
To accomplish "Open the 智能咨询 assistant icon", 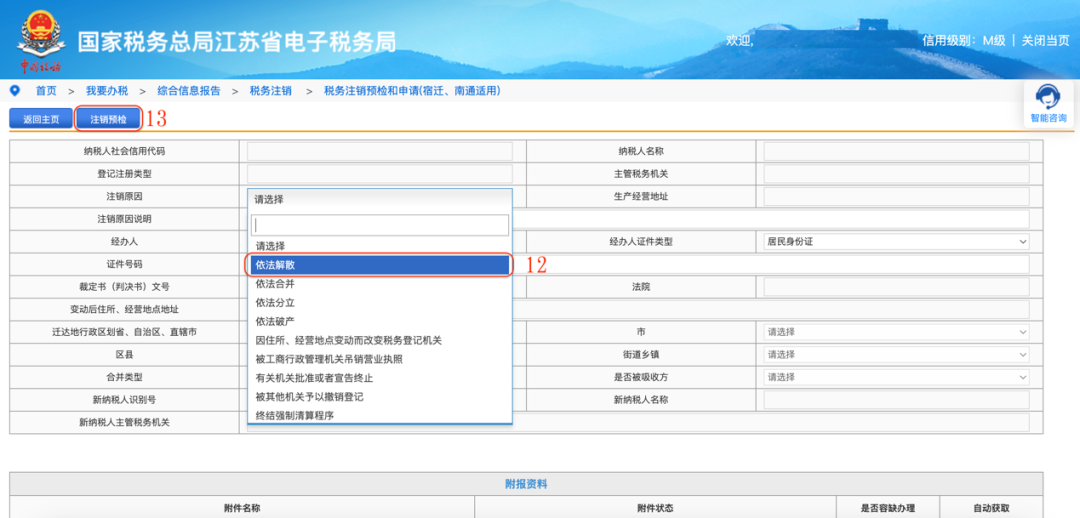I will click(x=1048, y=105).
